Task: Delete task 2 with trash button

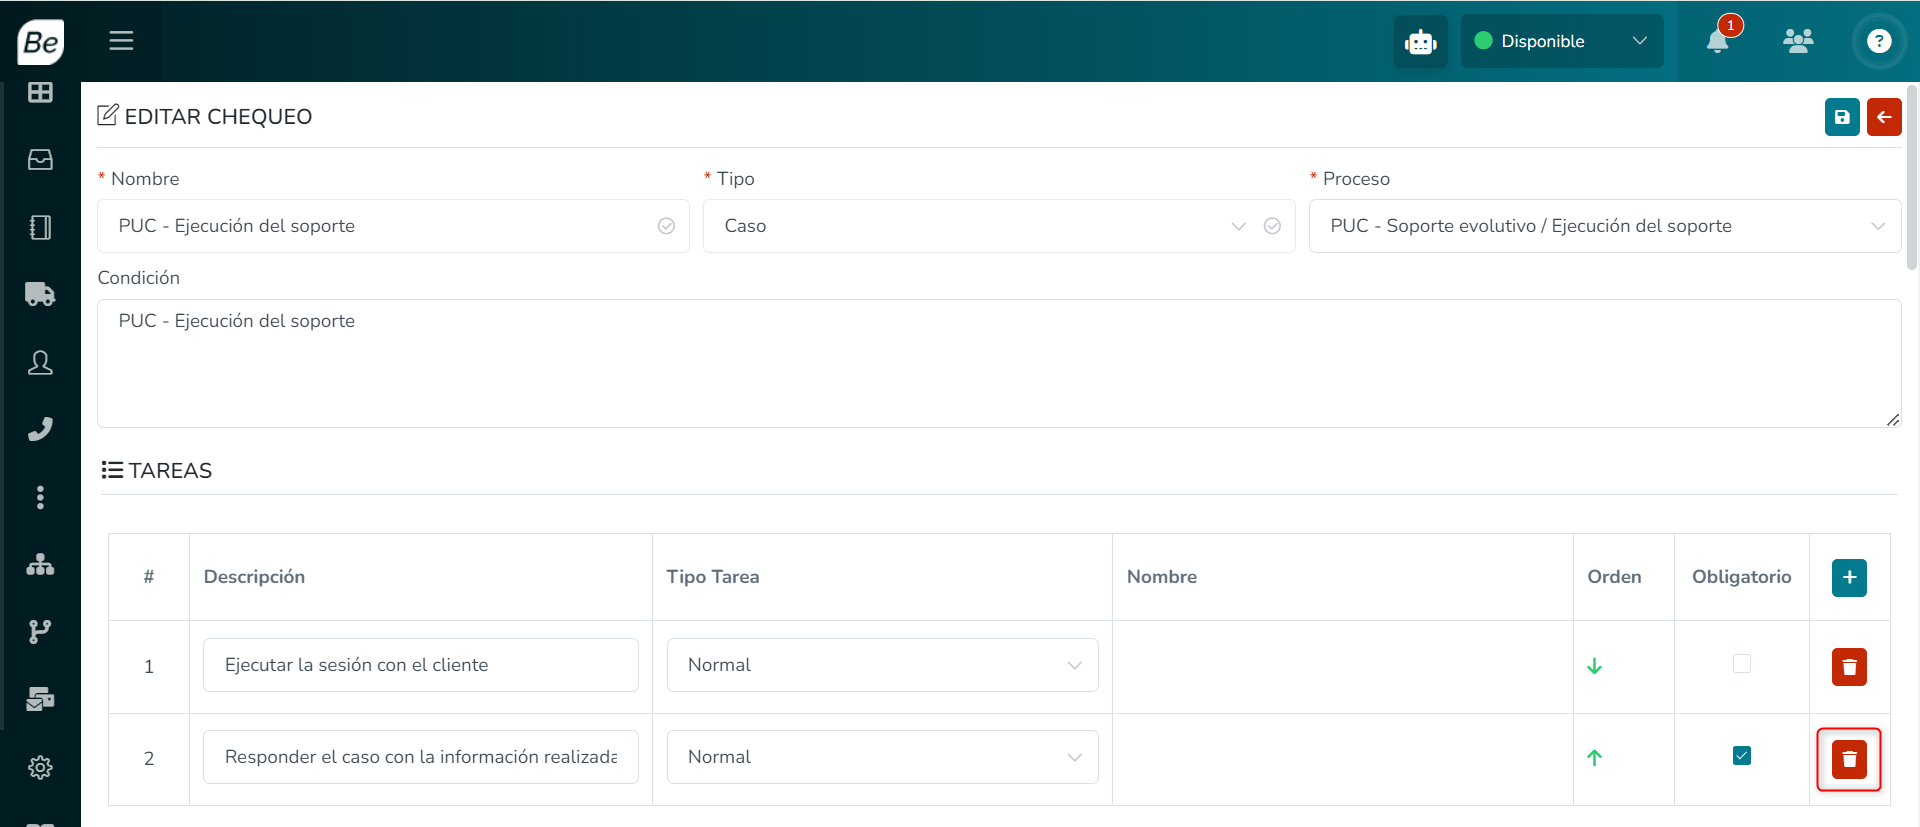Action: pyautogui.click(x=1849, y=759)
